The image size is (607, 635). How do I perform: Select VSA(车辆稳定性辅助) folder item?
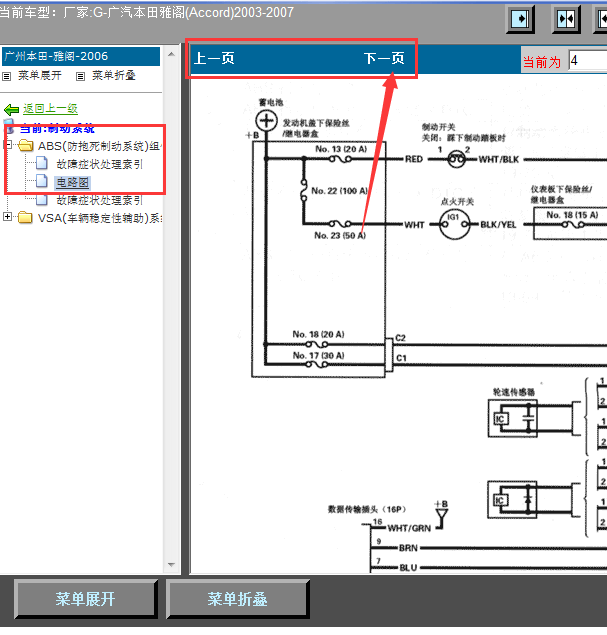(x=100, y=218)
